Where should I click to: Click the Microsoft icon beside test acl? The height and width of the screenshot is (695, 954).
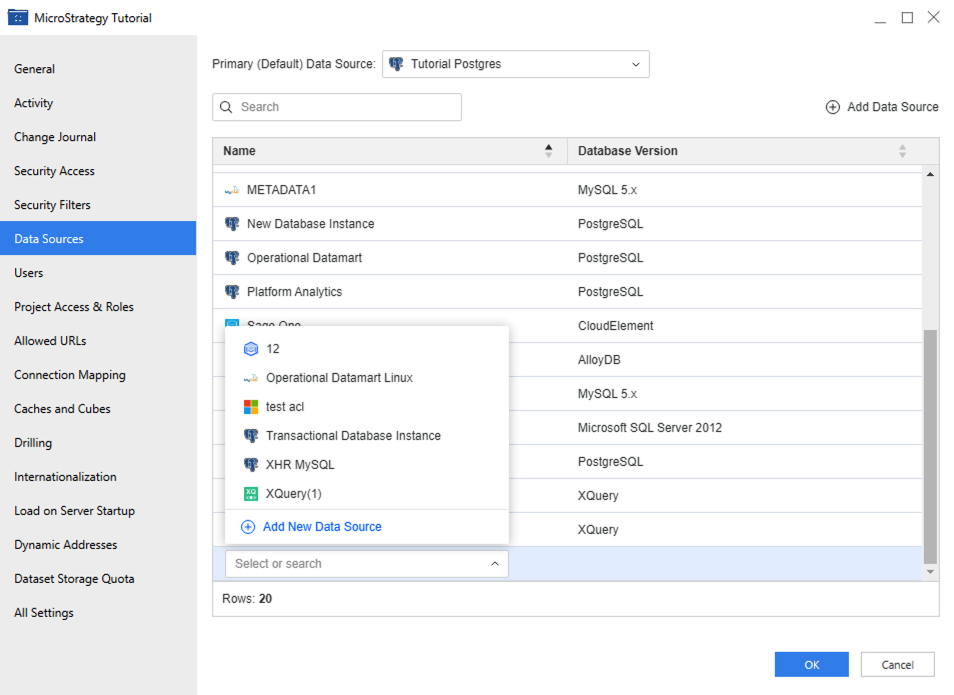click(251, 407)
